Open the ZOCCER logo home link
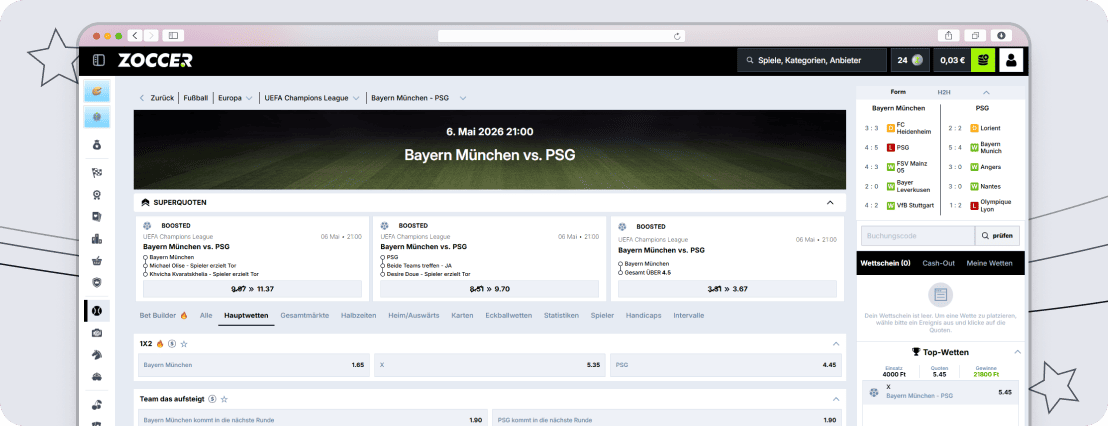1108x426 pixels. (x=155, y=61)
